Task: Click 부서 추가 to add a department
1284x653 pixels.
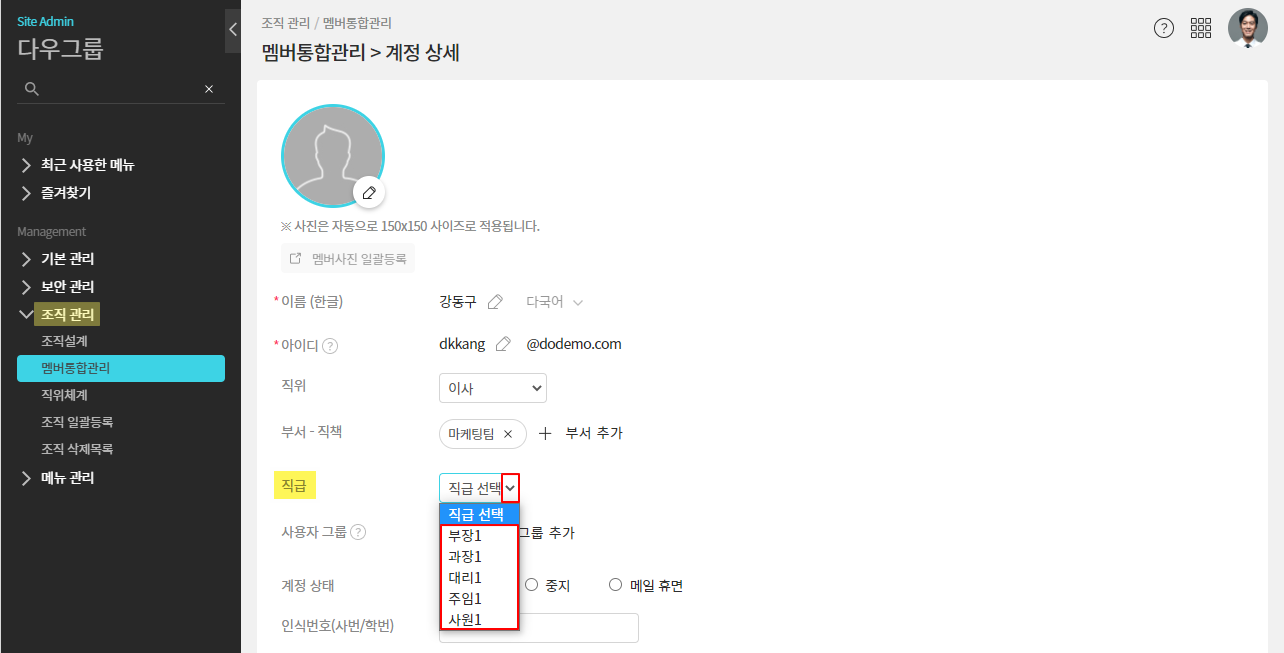Action: pos(582,433)
